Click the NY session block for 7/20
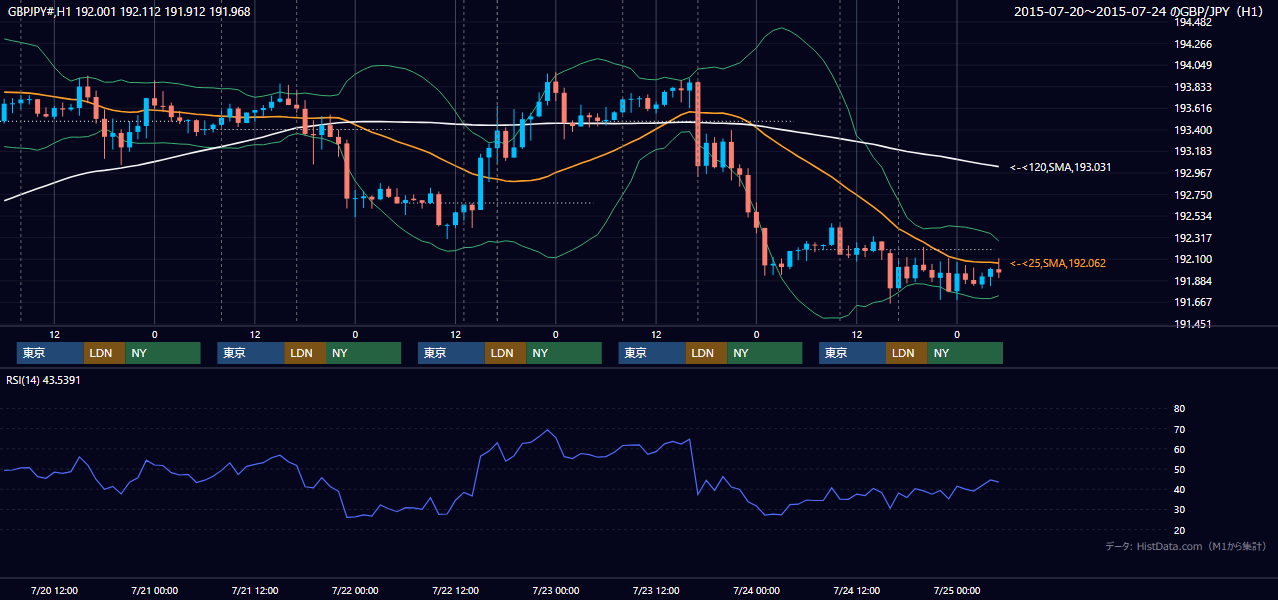This screenshot has height=600, width=1278. tap(163, 353)
